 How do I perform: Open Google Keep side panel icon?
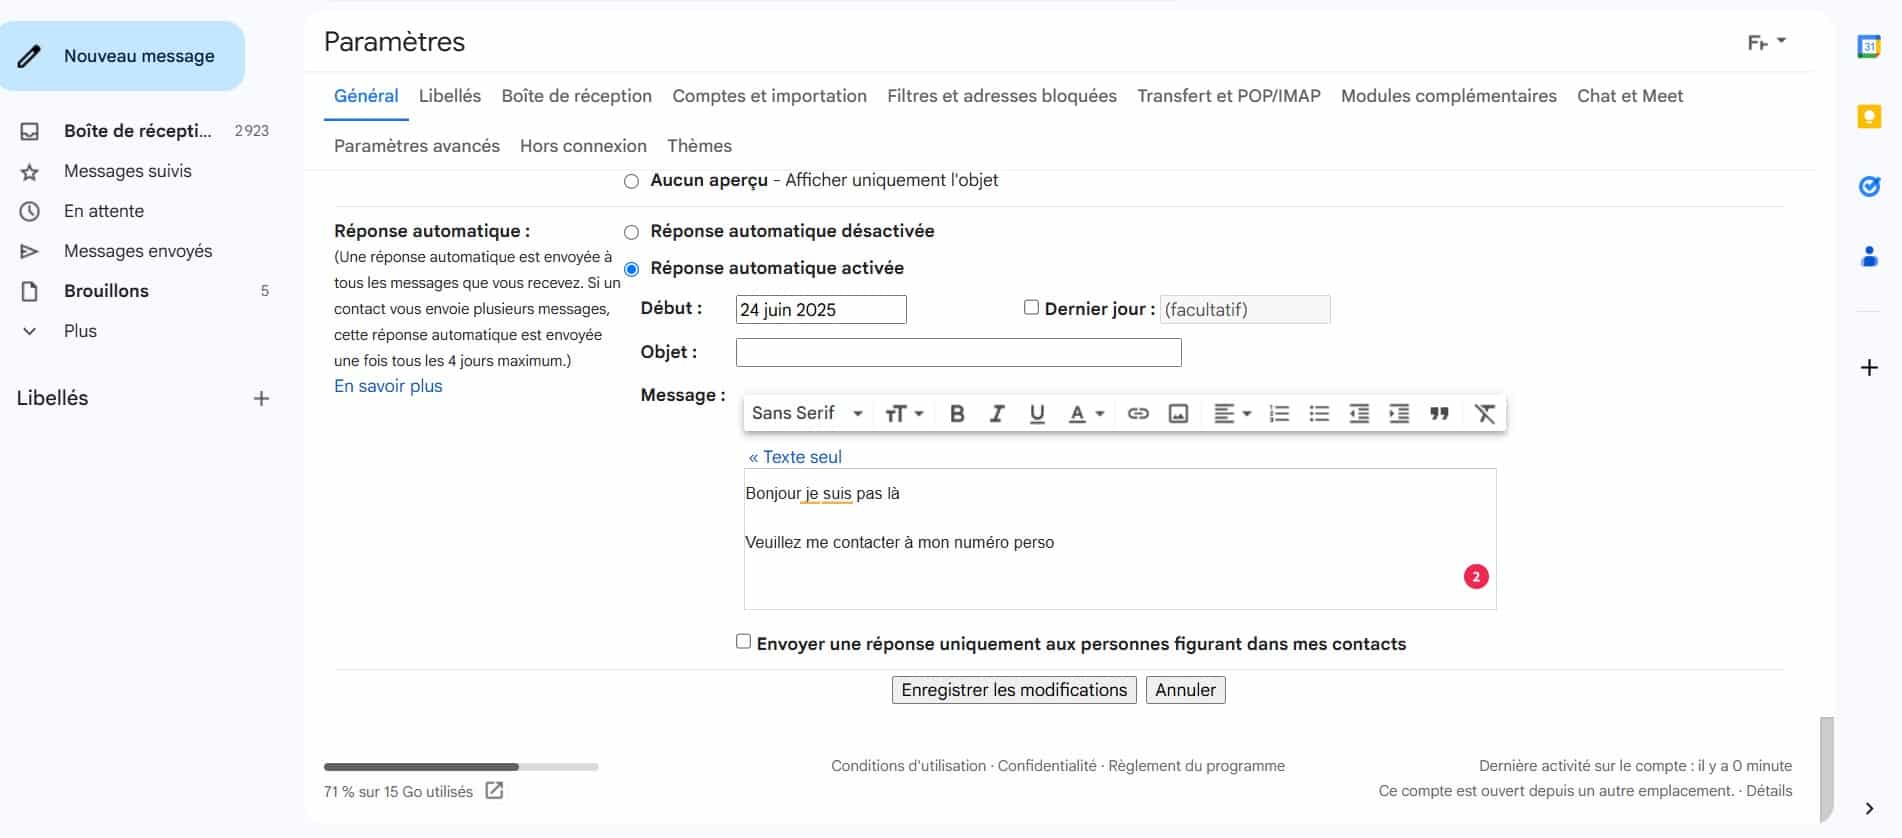click(1869, 117)
